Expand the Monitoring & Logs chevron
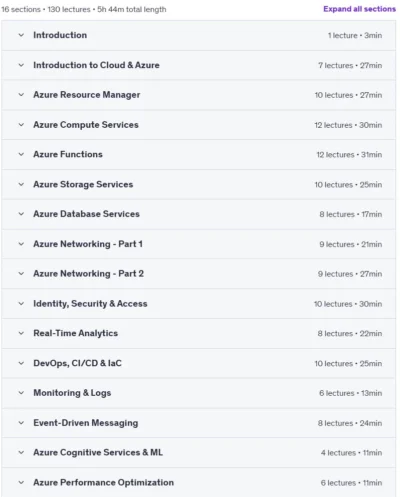 pyautogui.click(x=21, y=393)
